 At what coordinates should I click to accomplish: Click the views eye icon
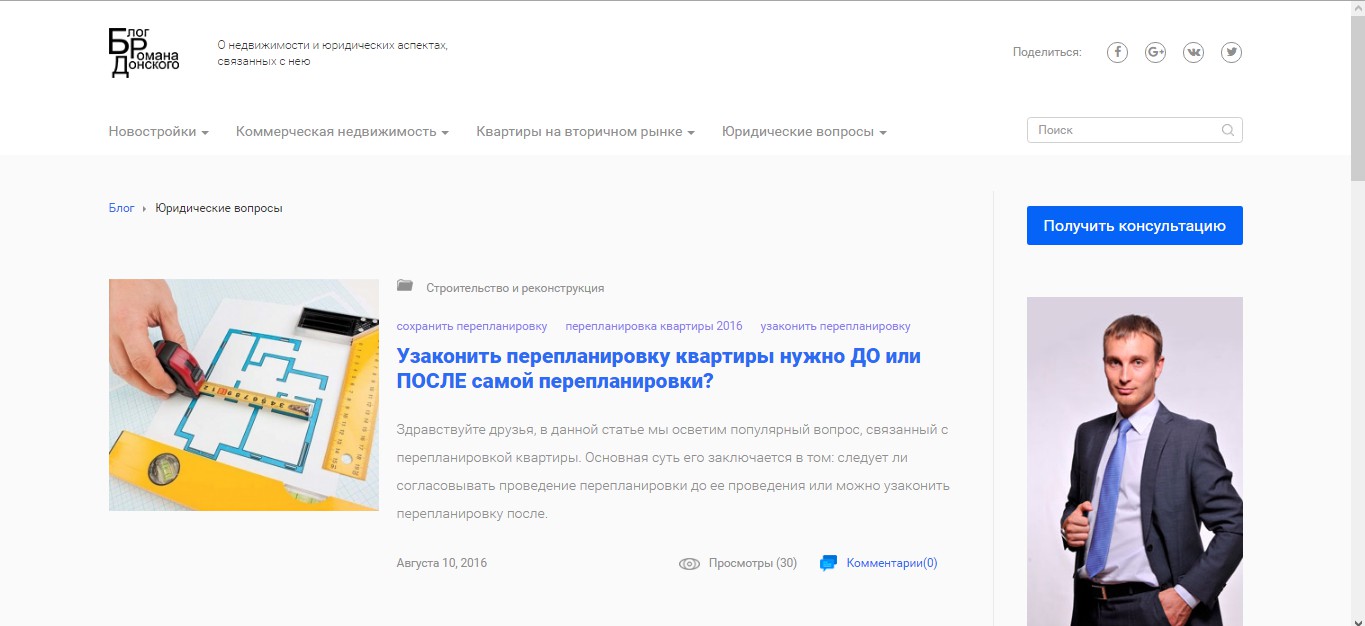pos(689,564)
